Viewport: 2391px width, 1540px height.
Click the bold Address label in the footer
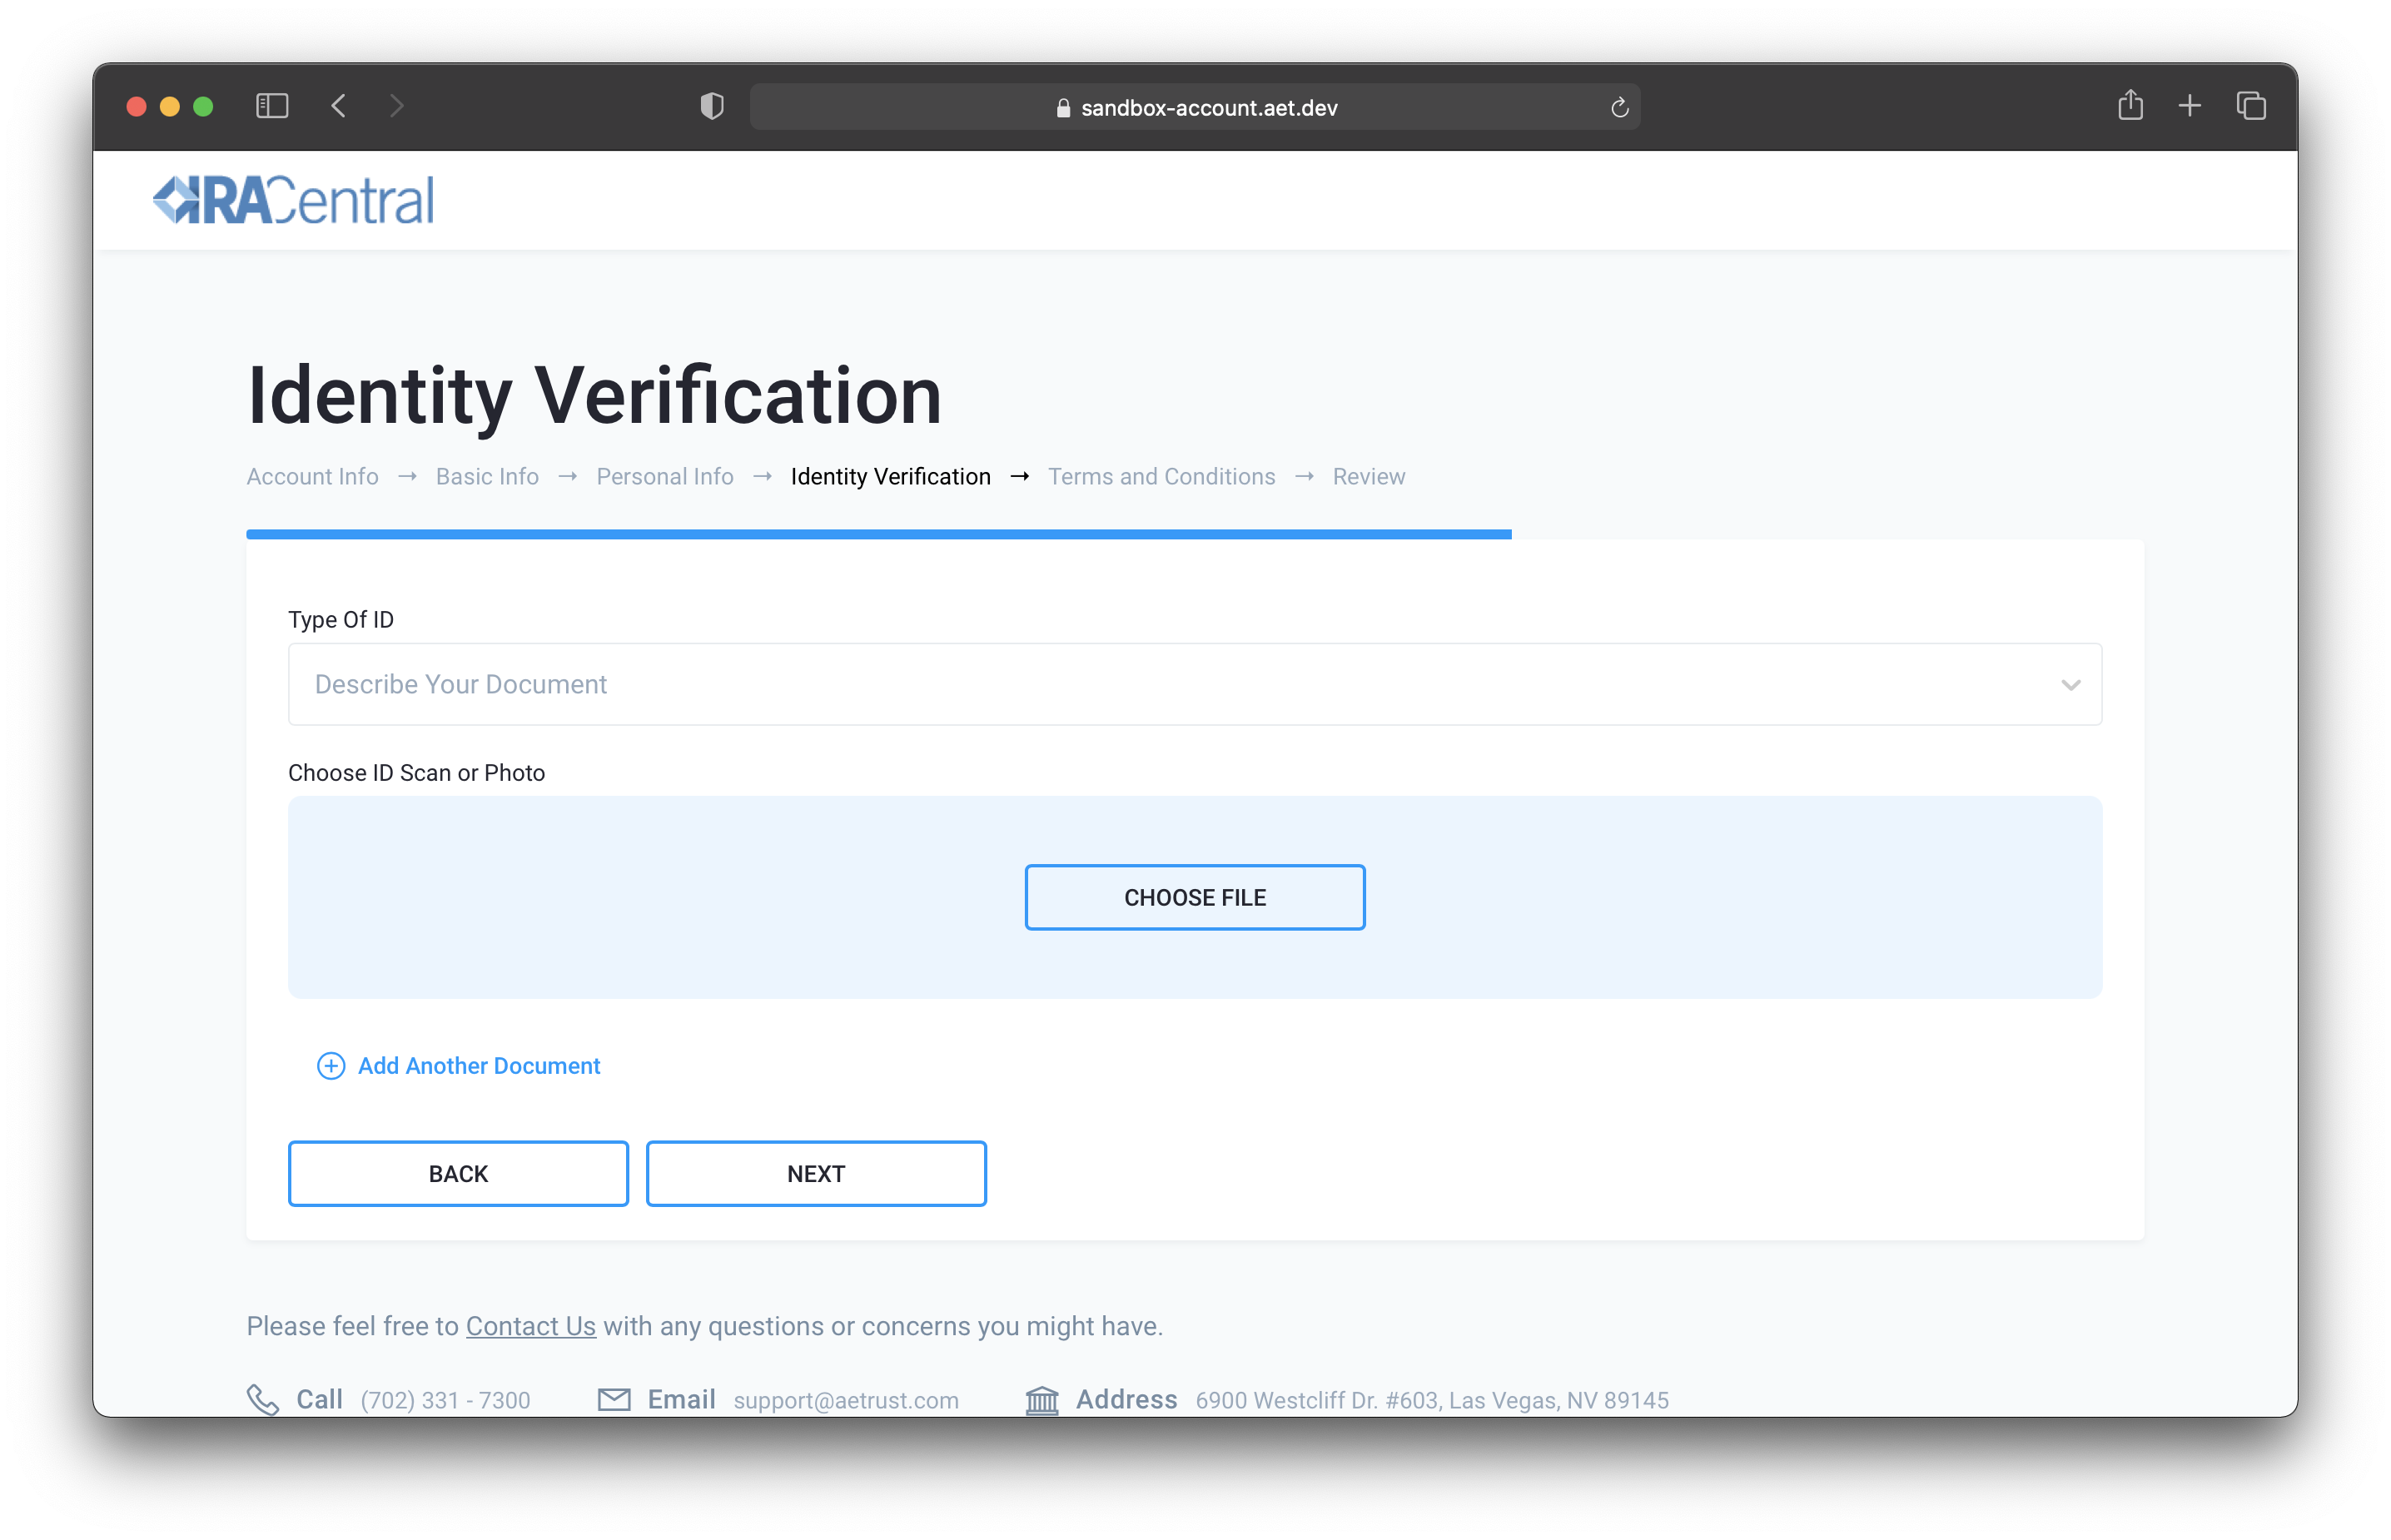(1126, 1399)
